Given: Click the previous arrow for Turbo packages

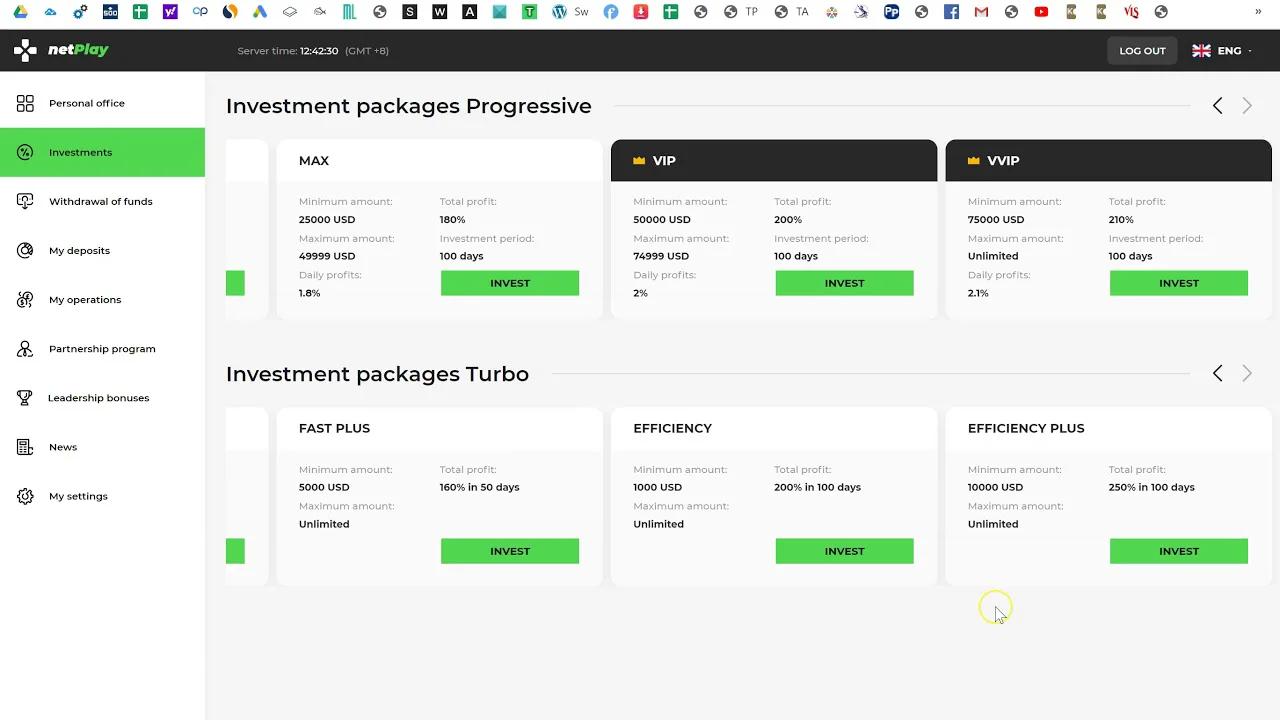Looking at the screenshot, I should pos(1217,373).
